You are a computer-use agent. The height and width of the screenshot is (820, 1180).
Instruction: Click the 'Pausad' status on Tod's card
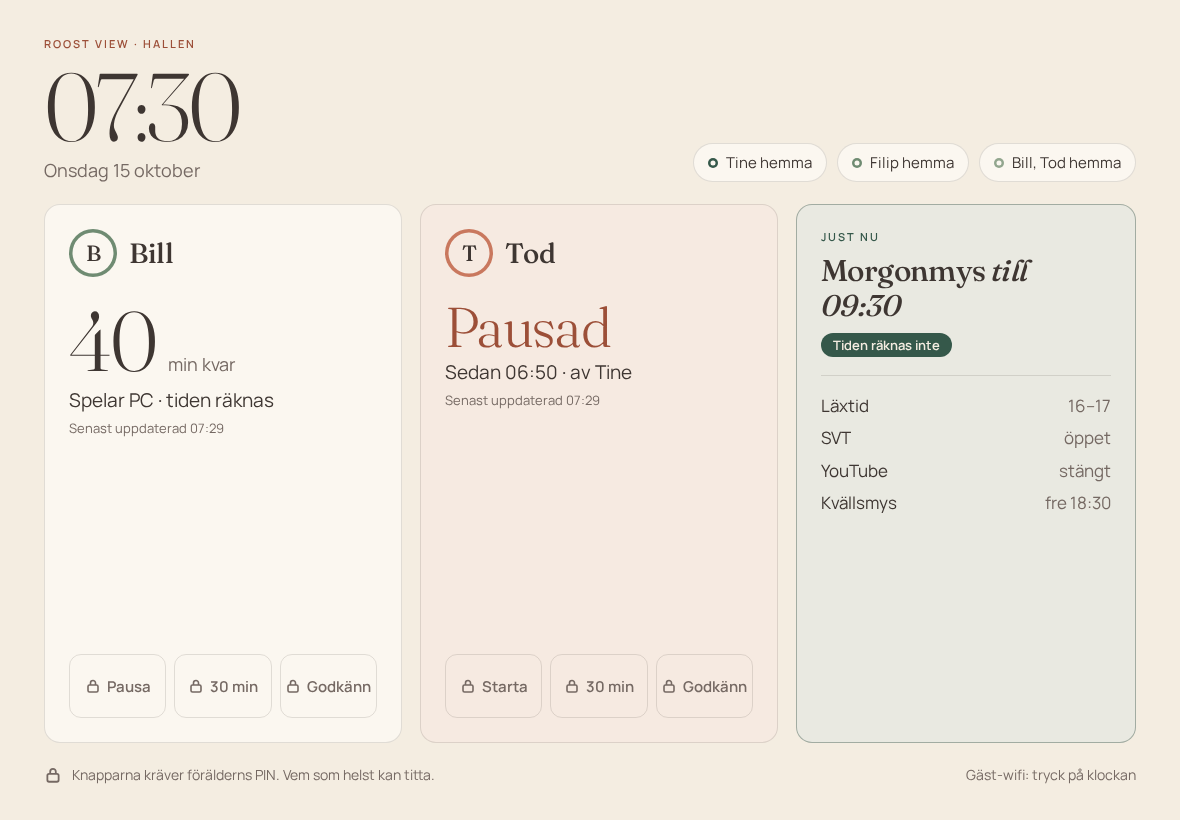pyautogui.click(x=528, y=328)
